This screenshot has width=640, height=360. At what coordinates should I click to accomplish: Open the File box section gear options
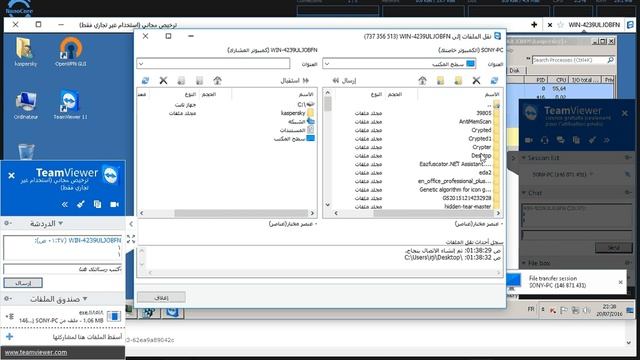(7, 299)
